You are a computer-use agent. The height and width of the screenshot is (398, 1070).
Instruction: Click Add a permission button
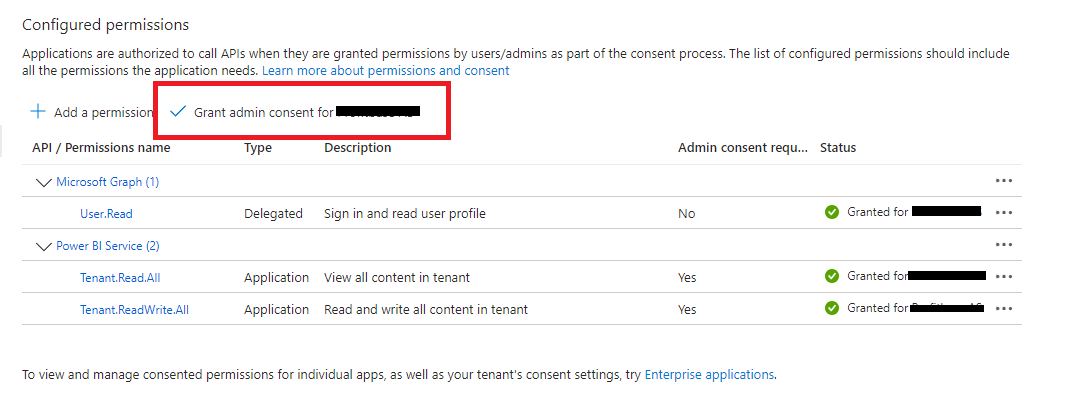[x=92, y=112]
